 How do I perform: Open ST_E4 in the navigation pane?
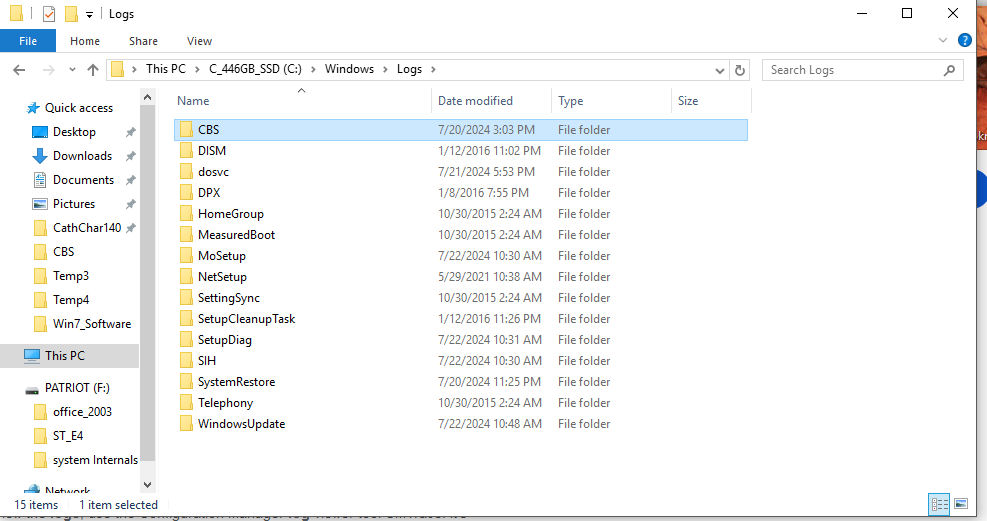[x=67, y=435]
